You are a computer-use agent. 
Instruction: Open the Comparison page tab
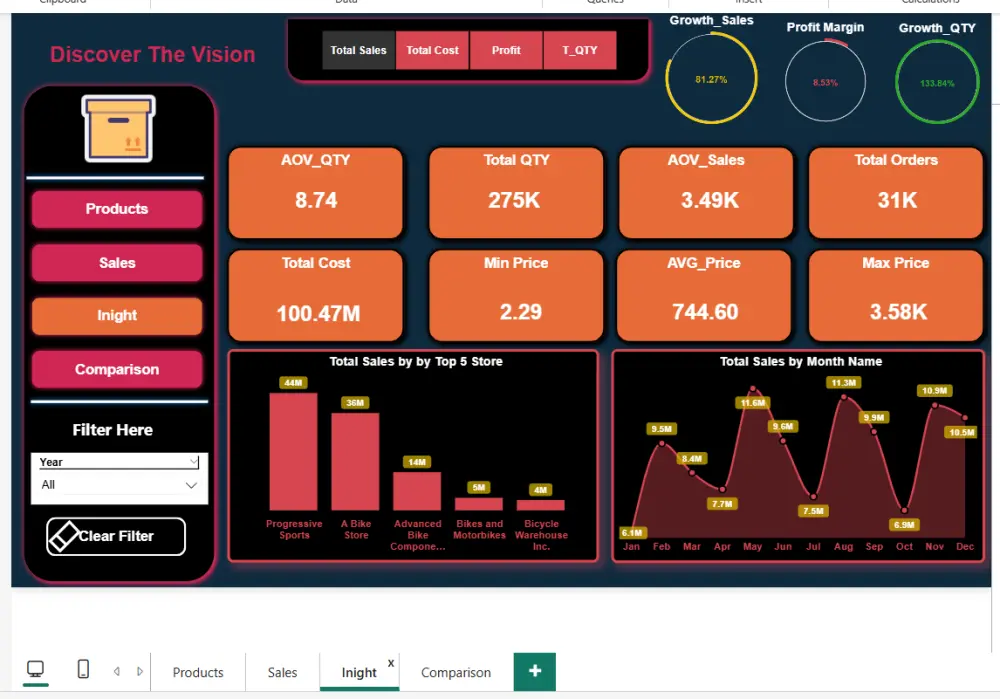(x=455, y=671)
